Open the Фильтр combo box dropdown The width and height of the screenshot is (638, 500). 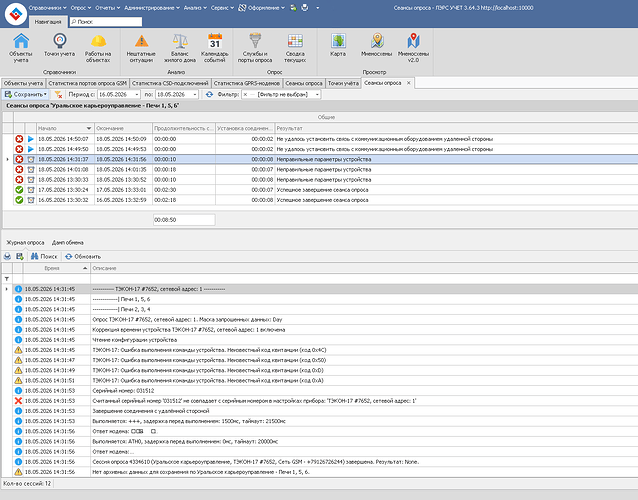(x=317, y=94)
